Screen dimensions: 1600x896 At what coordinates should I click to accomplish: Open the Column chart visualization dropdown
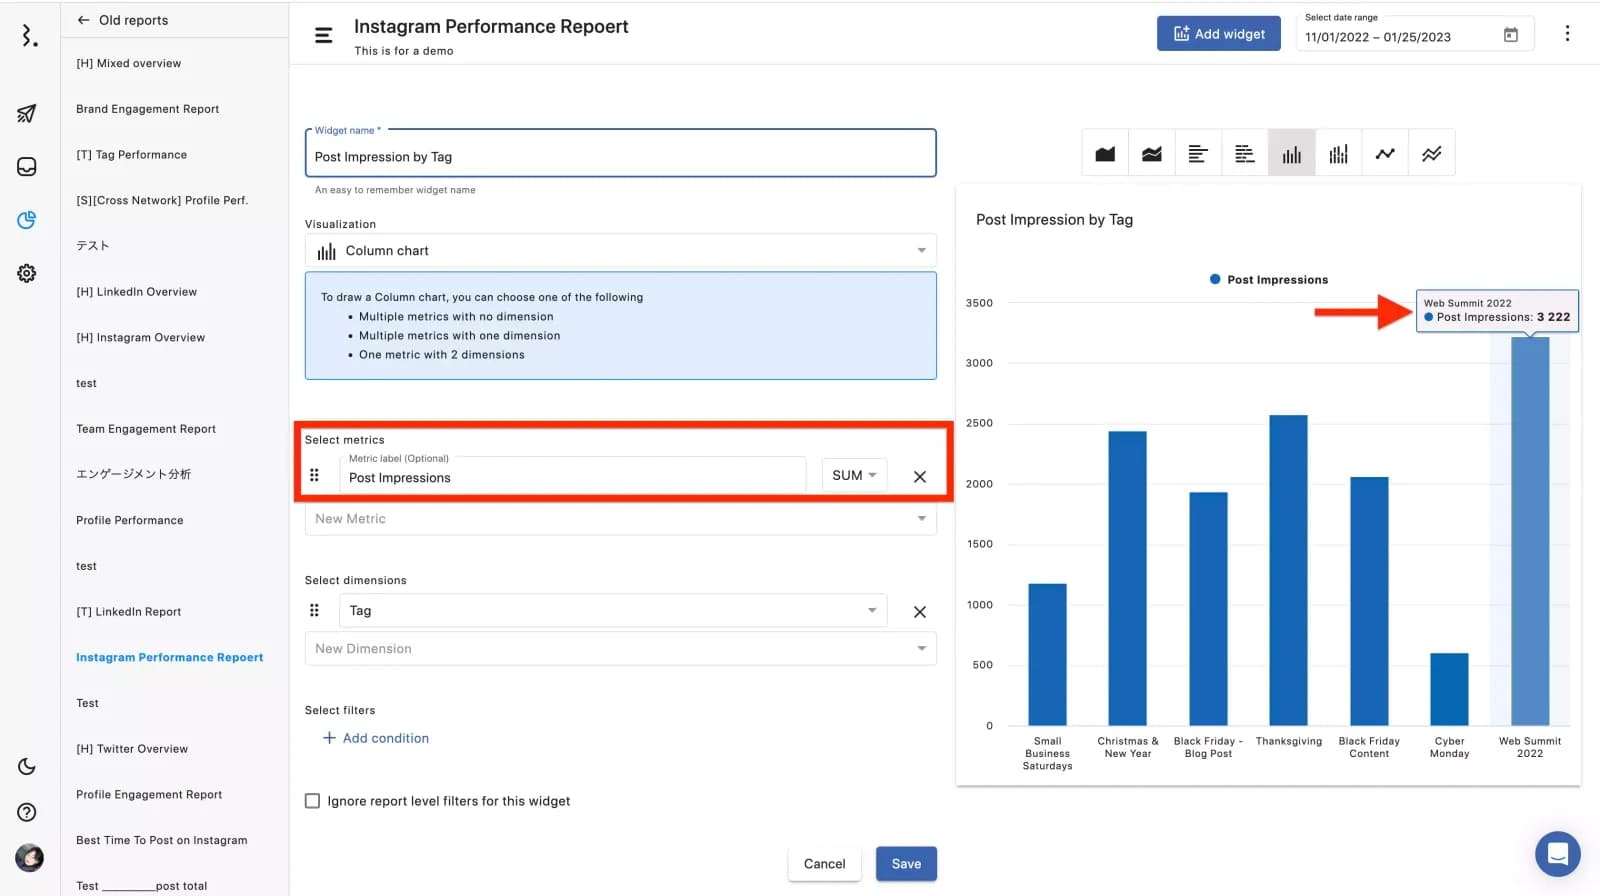620,251
